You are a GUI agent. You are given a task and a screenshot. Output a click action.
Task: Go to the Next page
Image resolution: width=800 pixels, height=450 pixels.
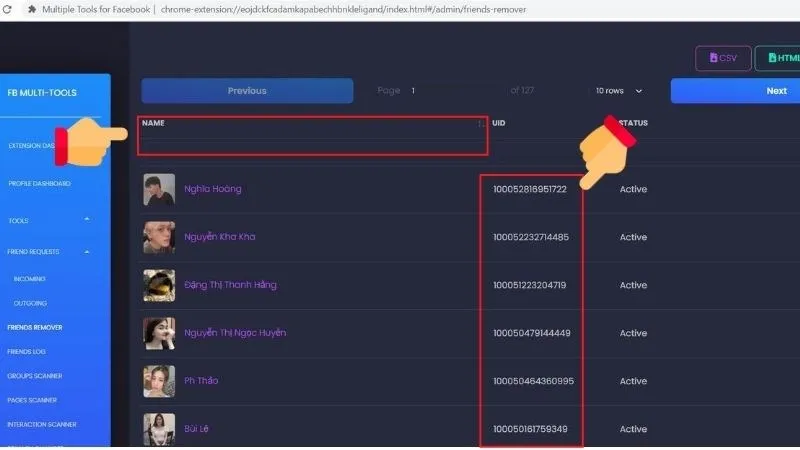tap(735, 91)
